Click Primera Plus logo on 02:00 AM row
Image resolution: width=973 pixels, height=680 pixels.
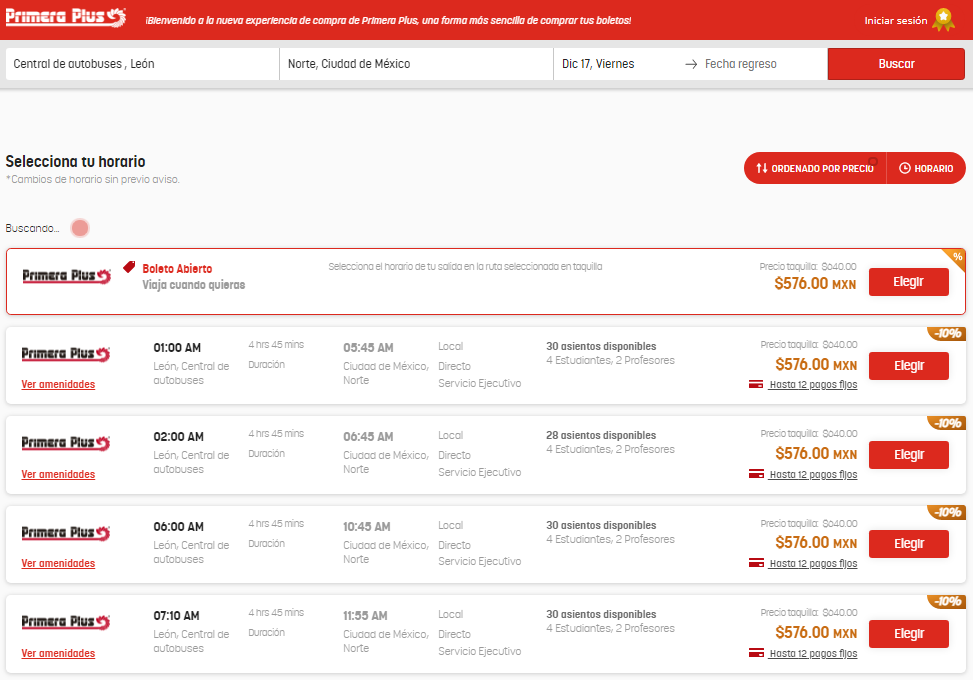66,443
